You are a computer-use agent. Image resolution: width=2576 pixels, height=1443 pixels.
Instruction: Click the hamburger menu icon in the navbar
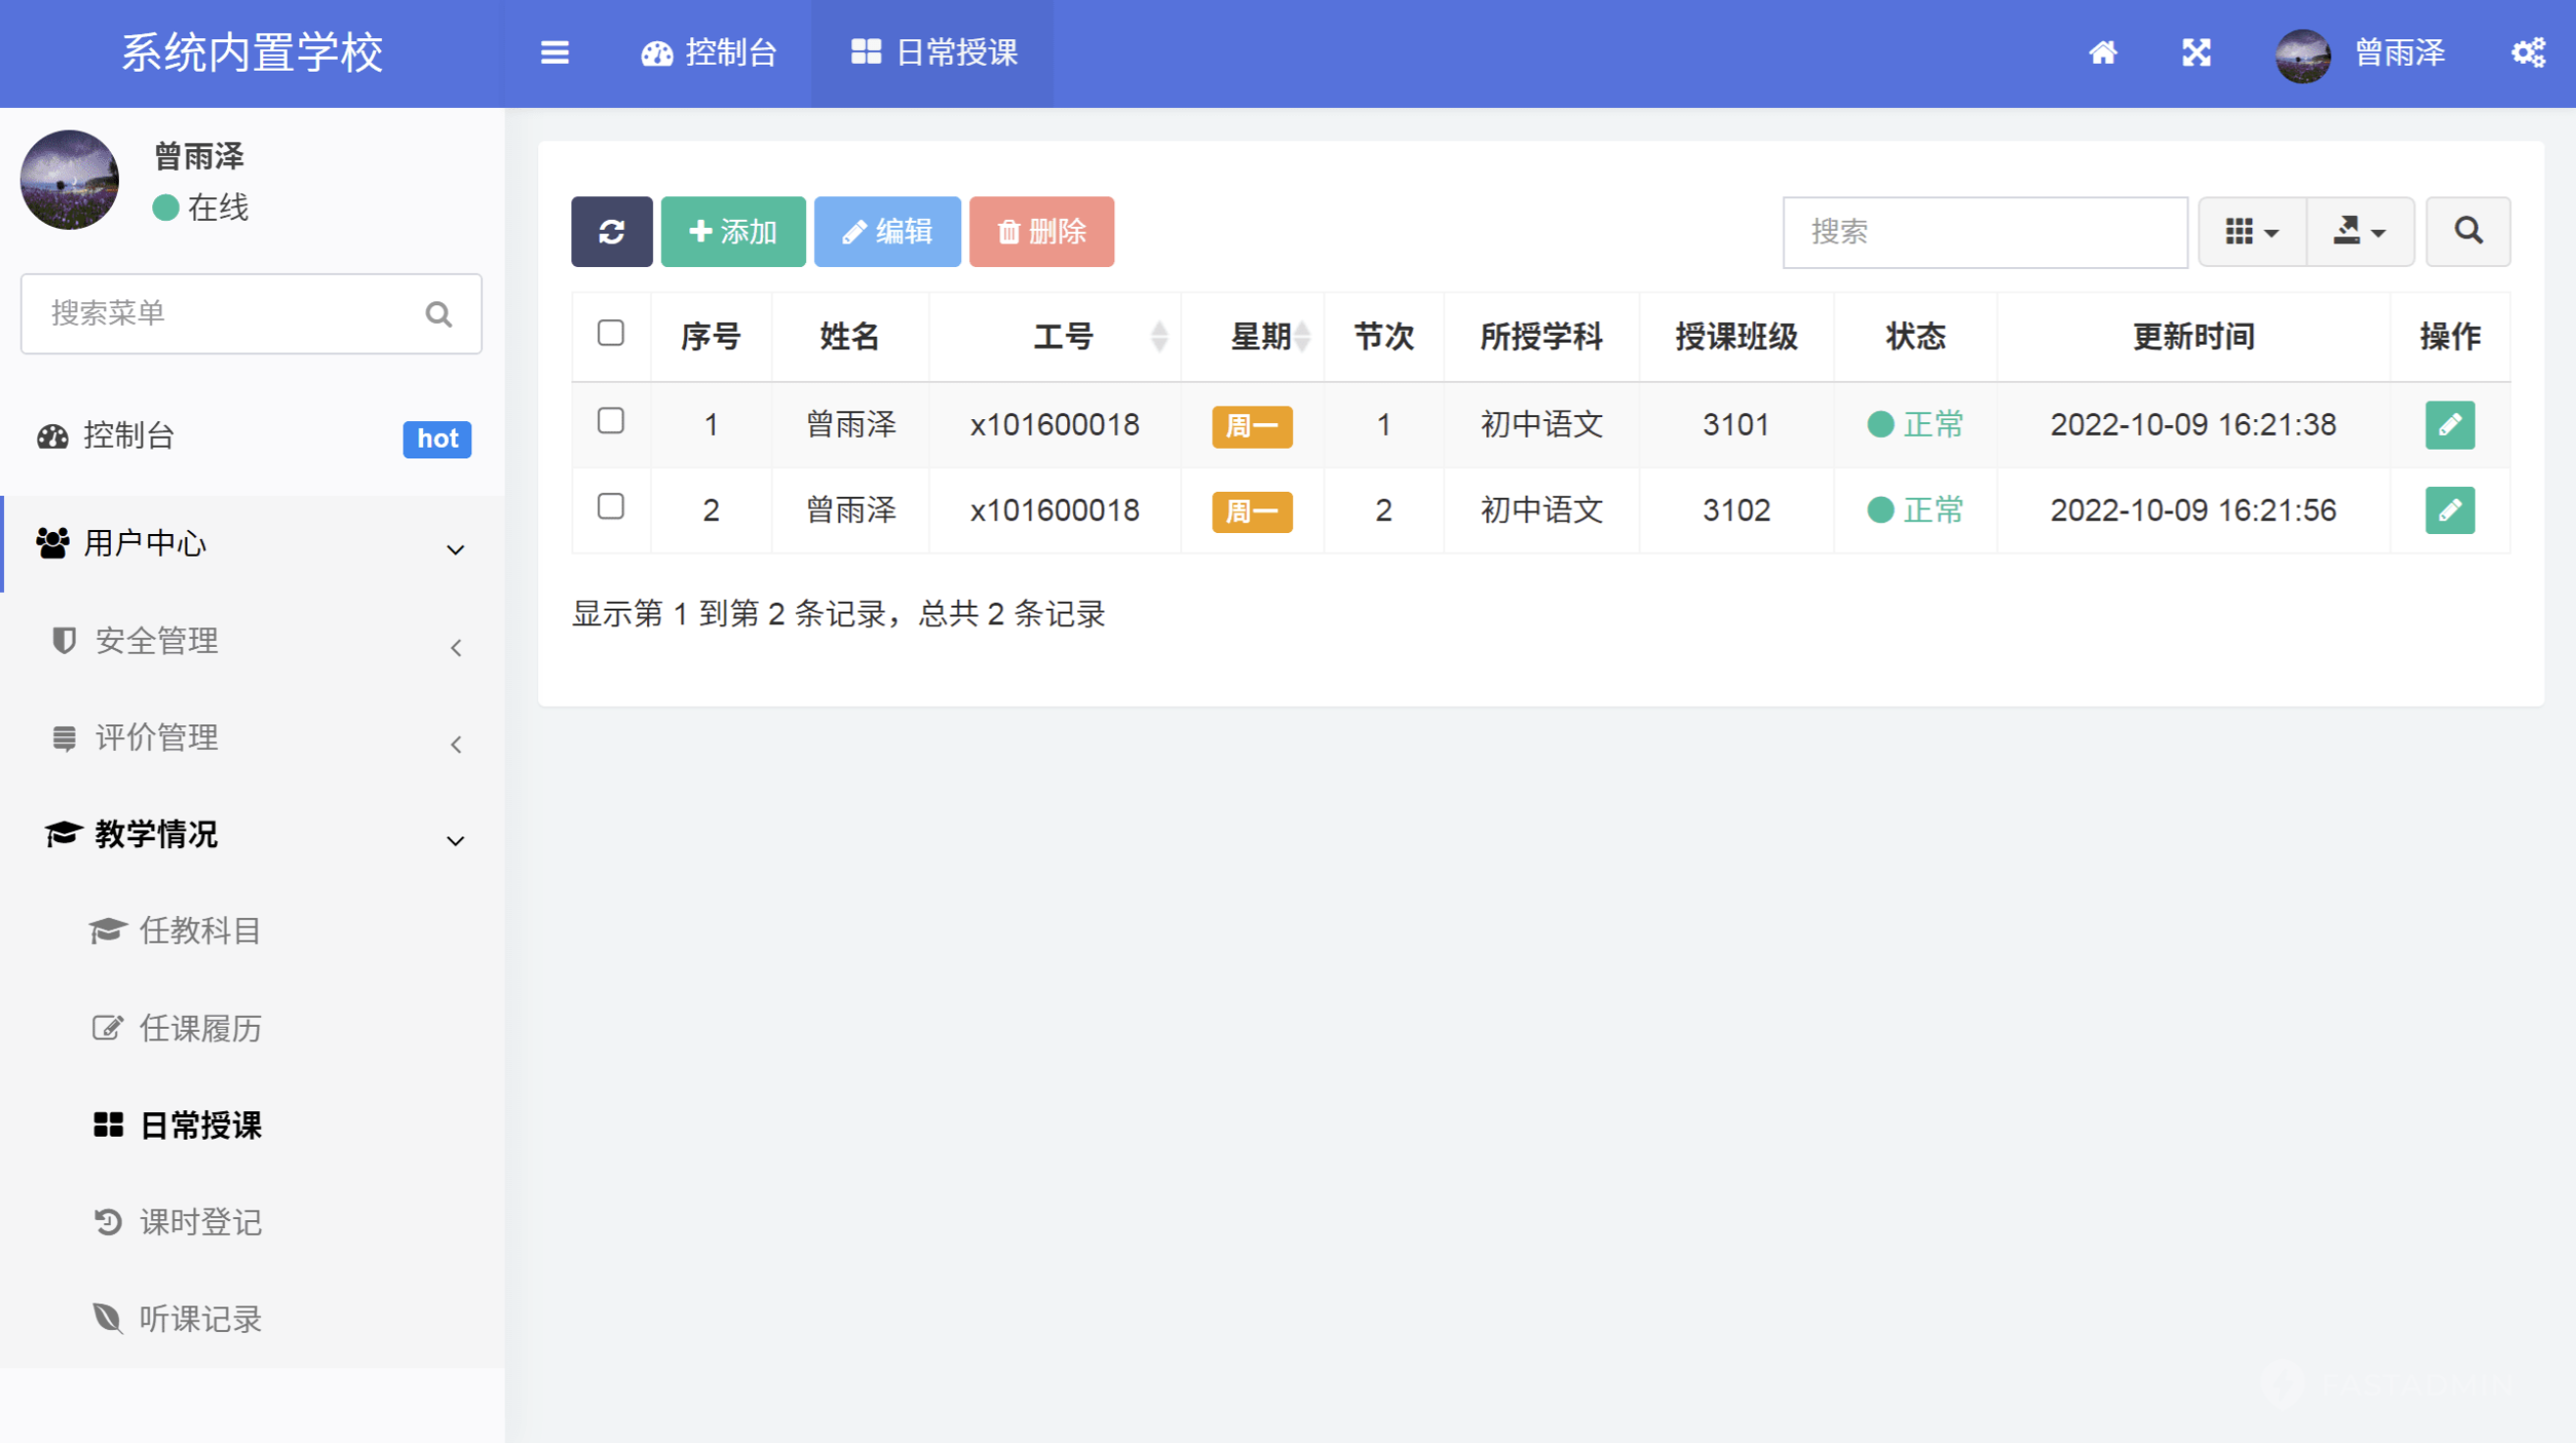(555, 53)
